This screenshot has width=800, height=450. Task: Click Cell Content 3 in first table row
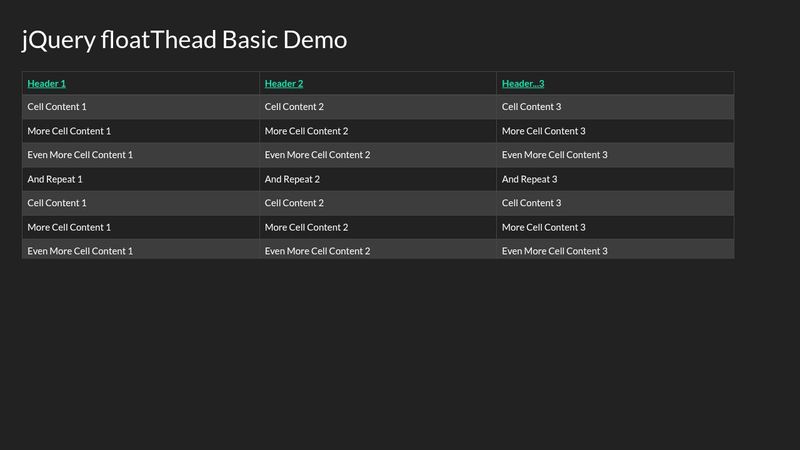531,107
